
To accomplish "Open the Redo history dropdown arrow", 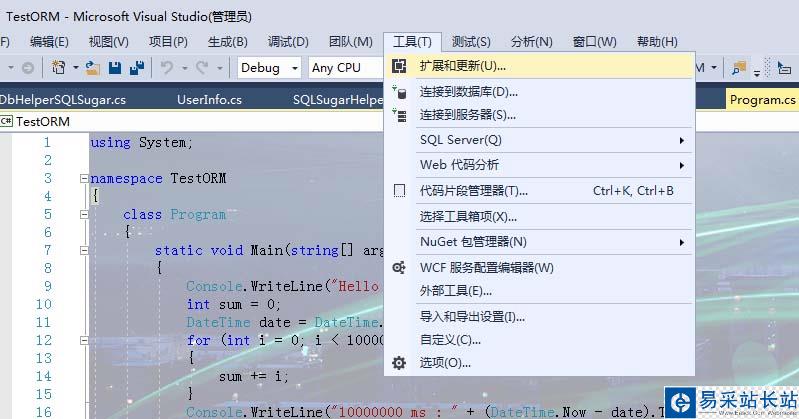I will [x=220, y=67].
